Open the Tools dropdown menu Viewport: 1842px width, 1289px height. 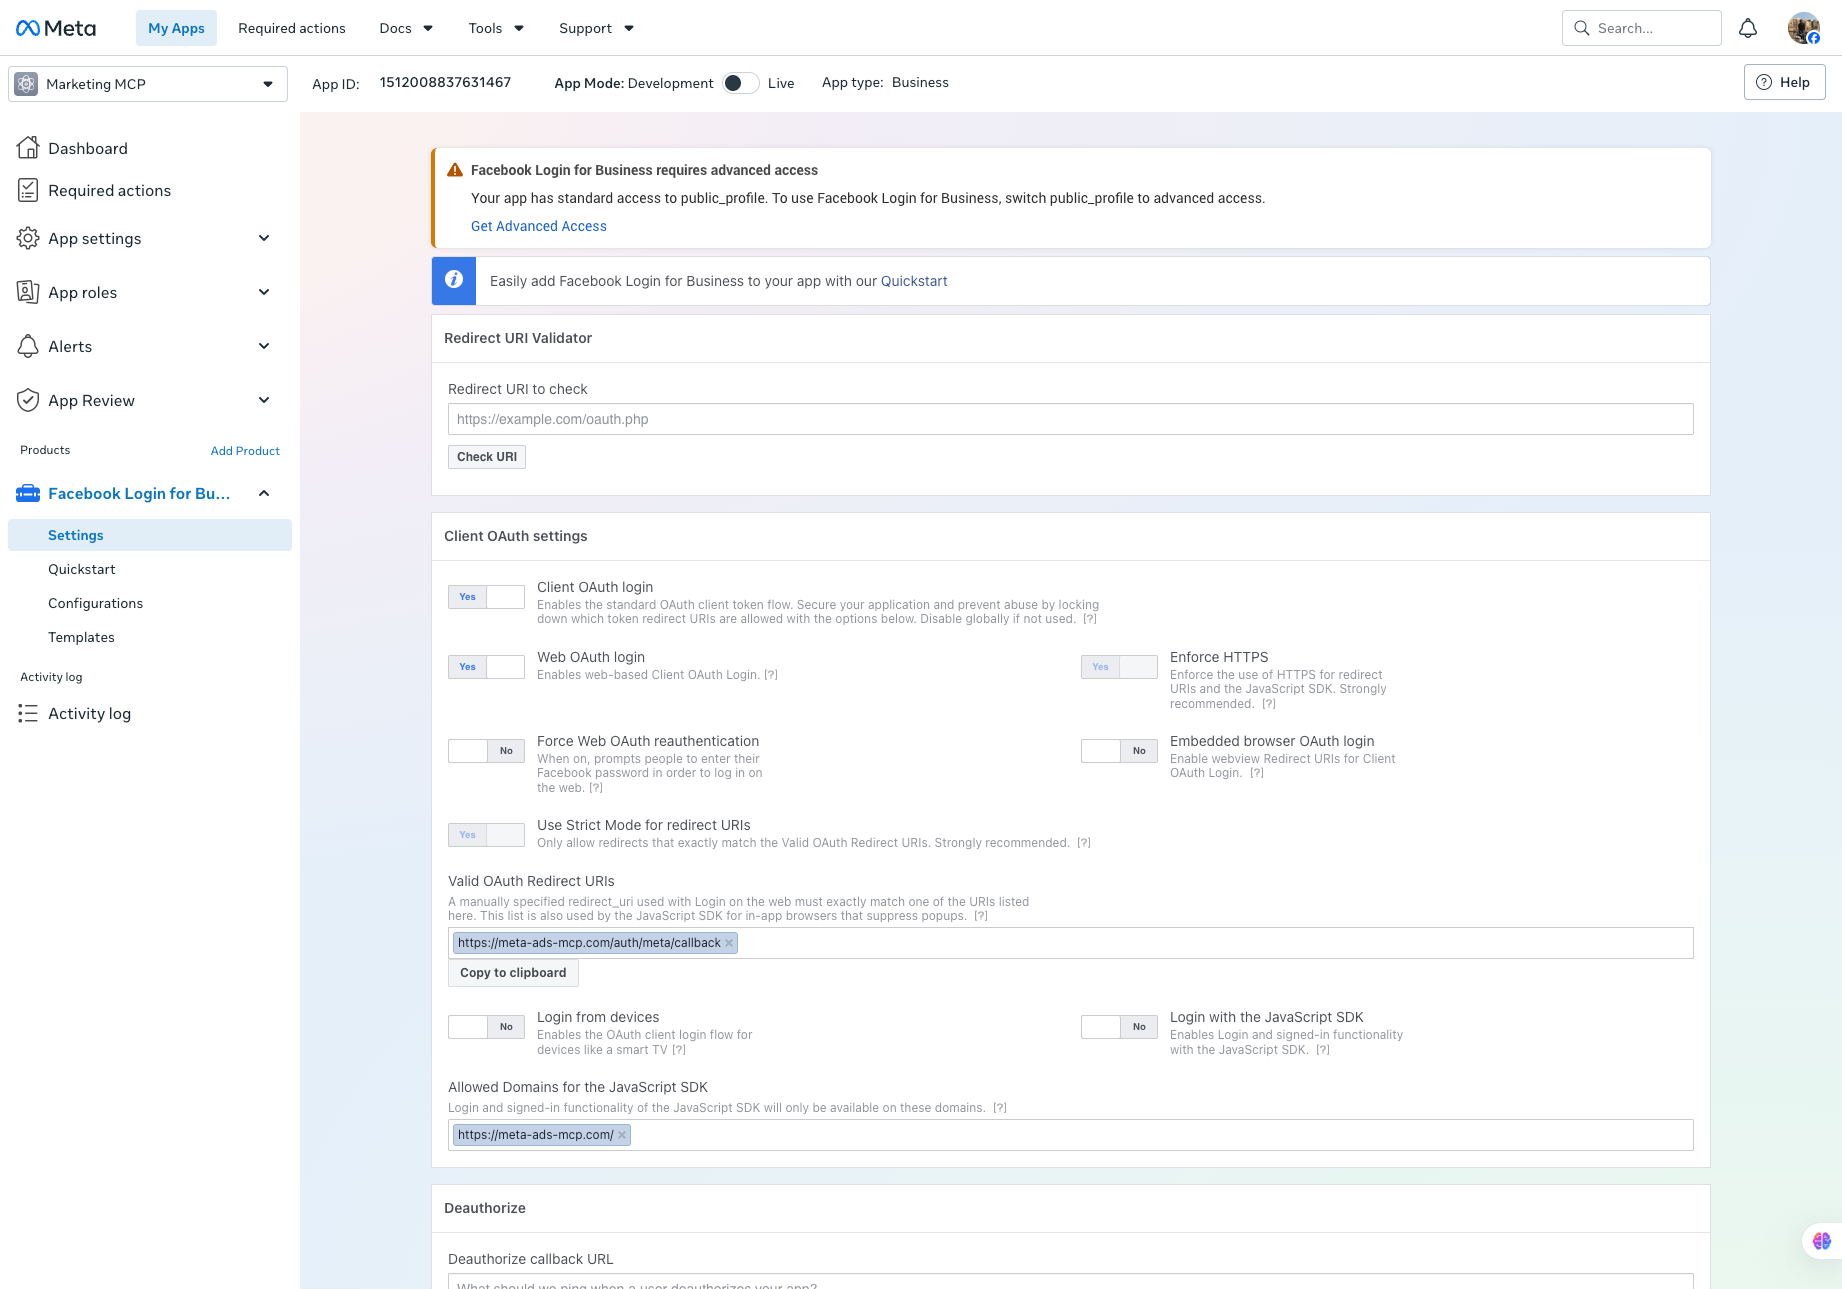coord(496,28)
